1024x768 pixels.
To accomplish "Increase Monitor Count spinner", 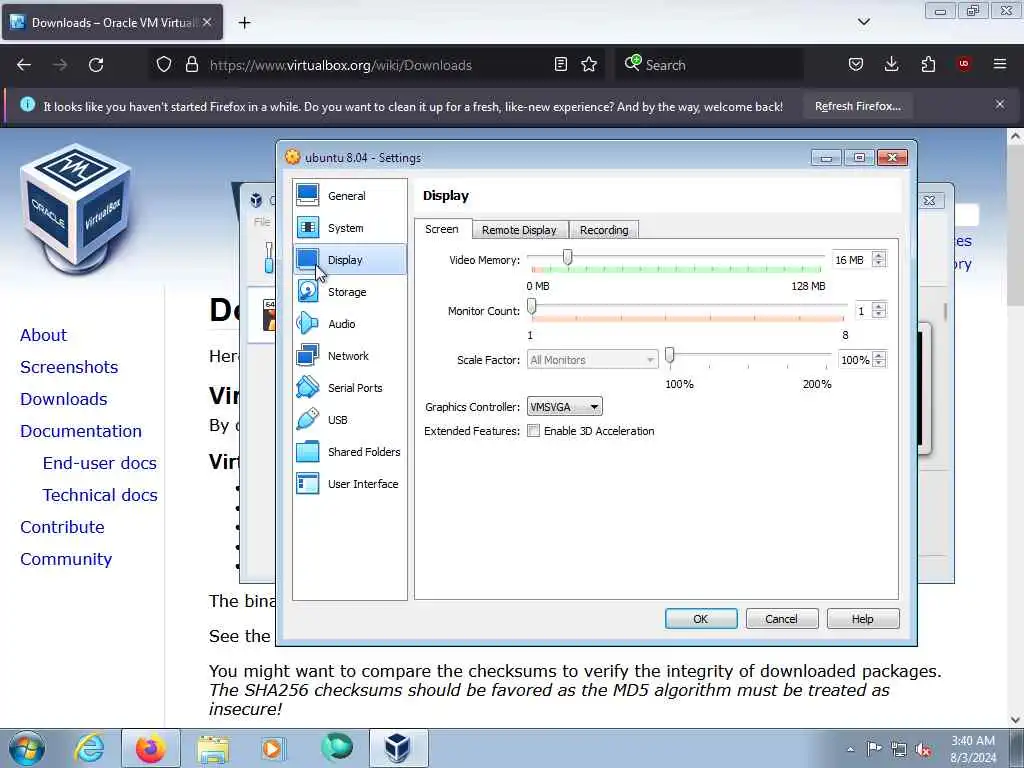I will pos(879,306).
